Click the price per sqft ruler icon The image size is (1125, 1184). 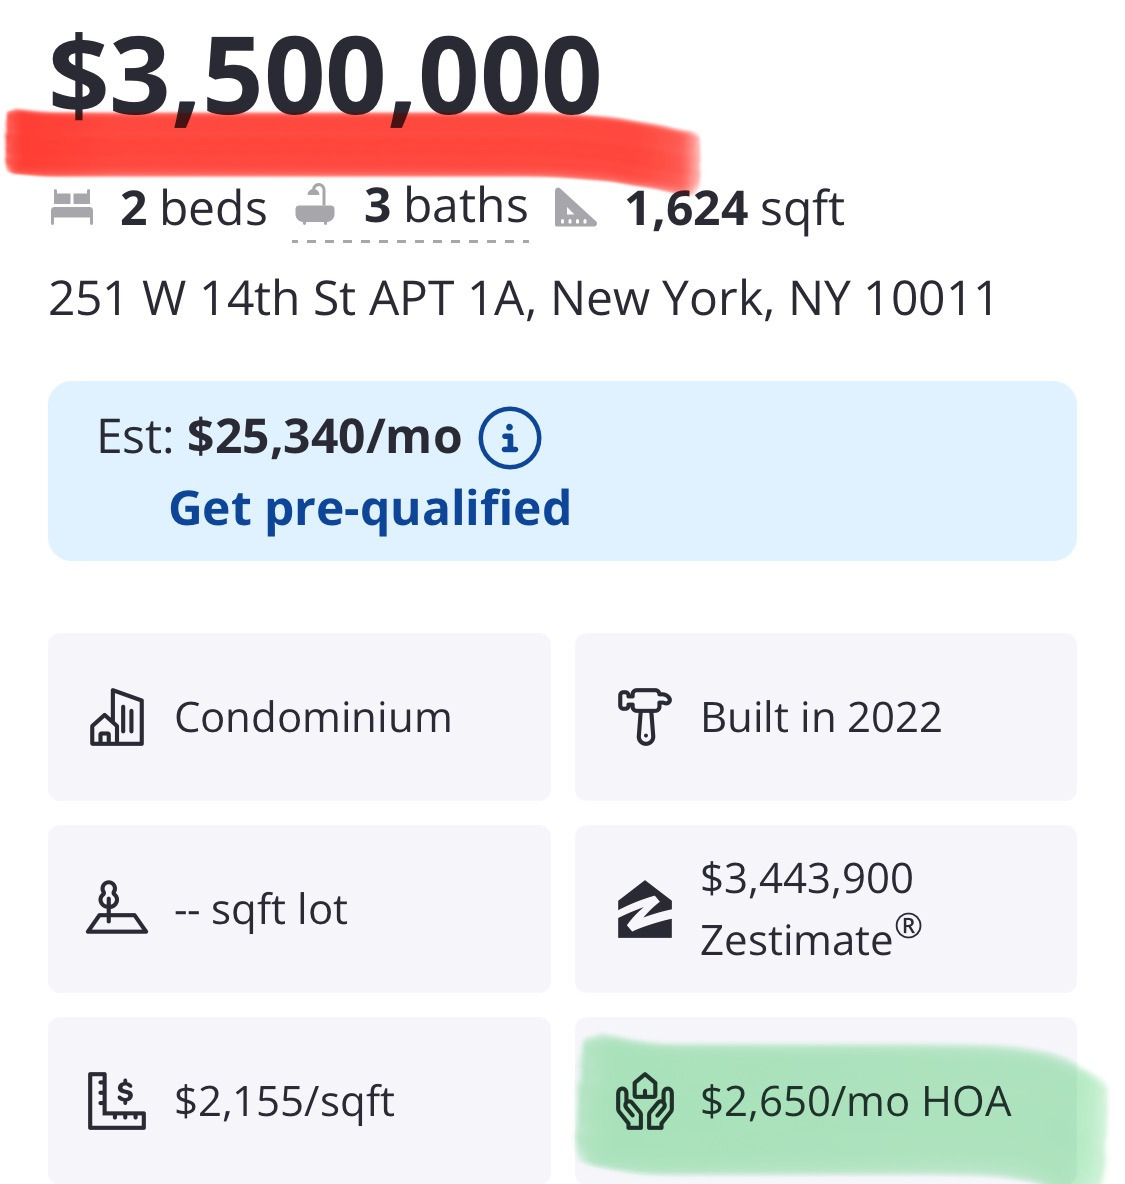117,1101
